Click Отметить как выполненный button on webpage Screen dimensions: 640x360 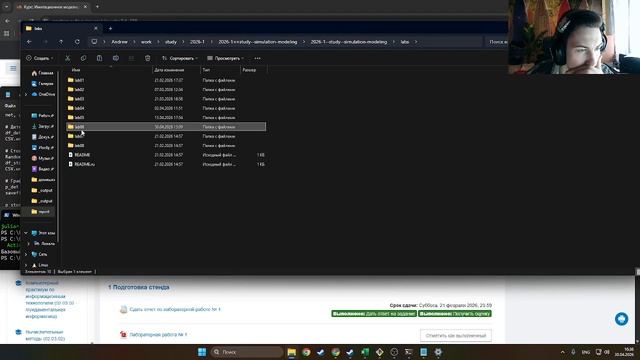(456, 336)
